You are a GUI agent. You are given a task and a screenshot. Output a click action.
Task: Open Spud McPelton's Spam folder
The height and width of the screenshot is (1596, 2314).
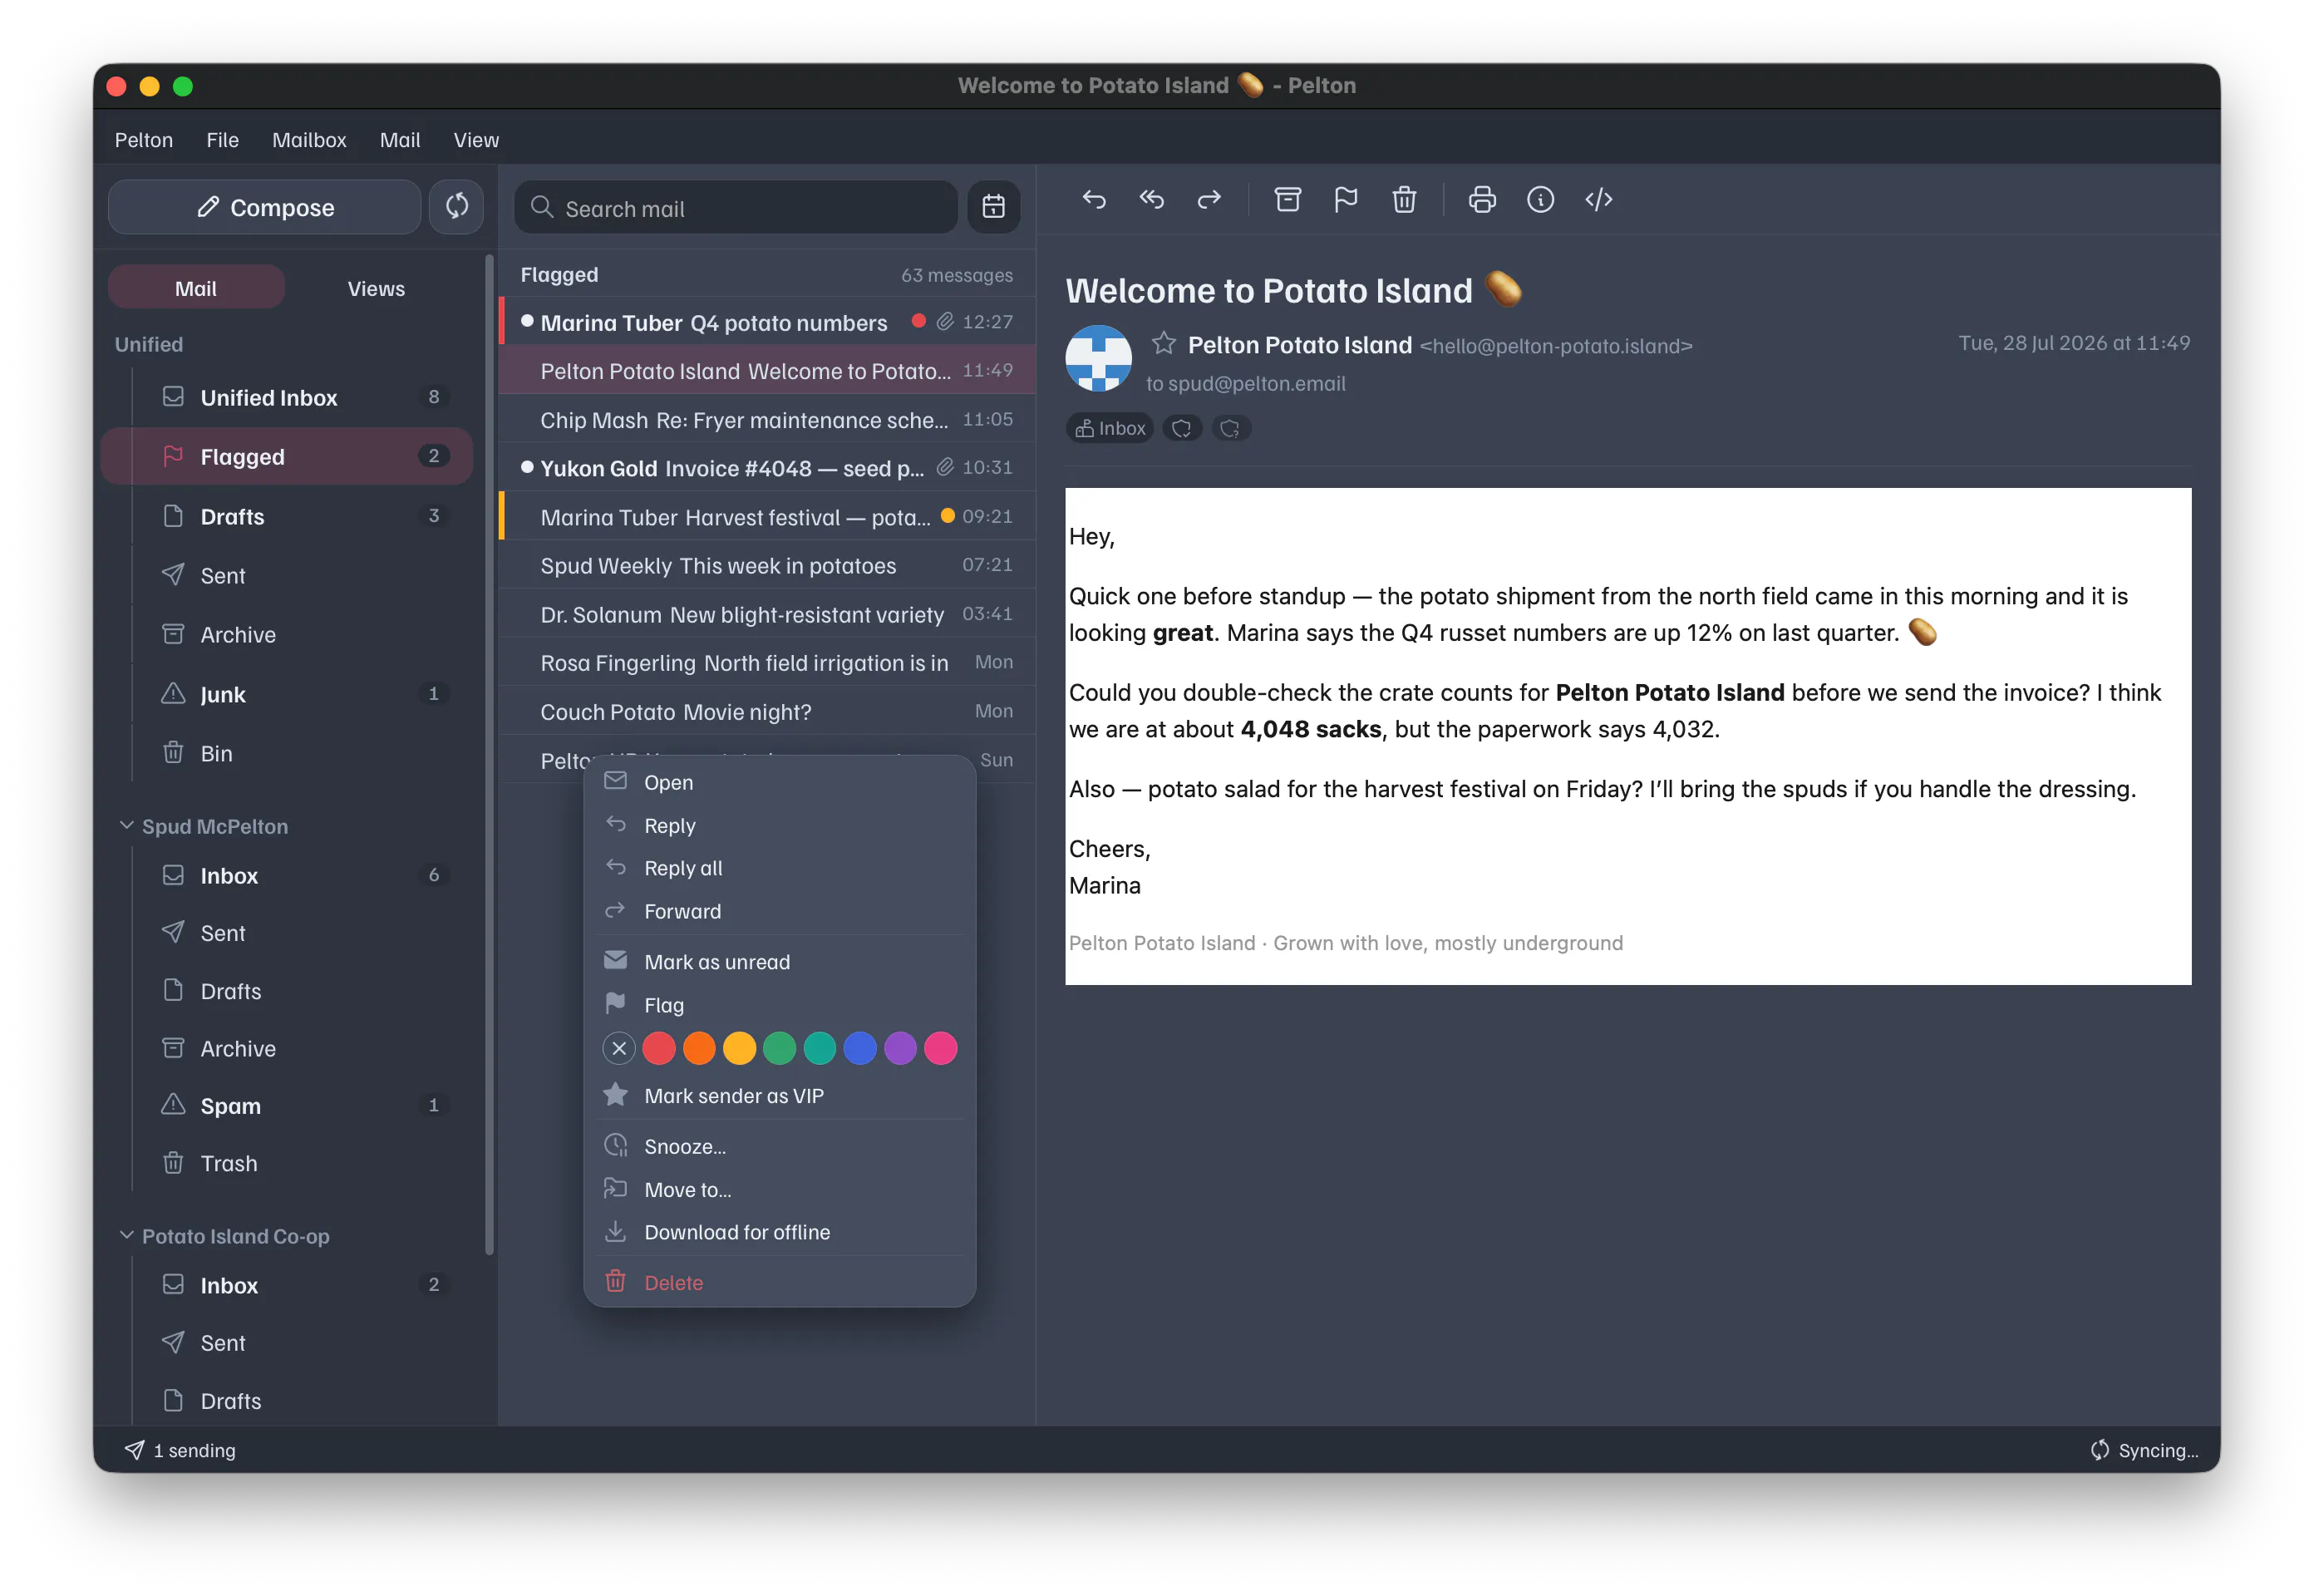click(288, 1105)
